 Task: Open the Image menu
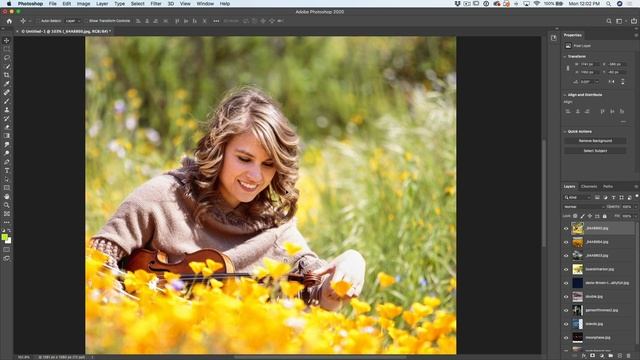pyautogui.click(x=83, y=4)
